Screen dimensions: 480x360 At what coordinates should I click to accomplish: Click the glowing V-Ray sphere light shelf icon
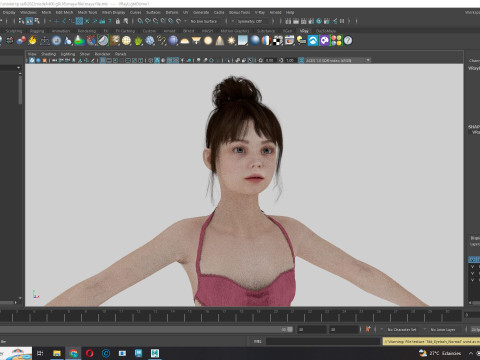(x=208, y=41)
